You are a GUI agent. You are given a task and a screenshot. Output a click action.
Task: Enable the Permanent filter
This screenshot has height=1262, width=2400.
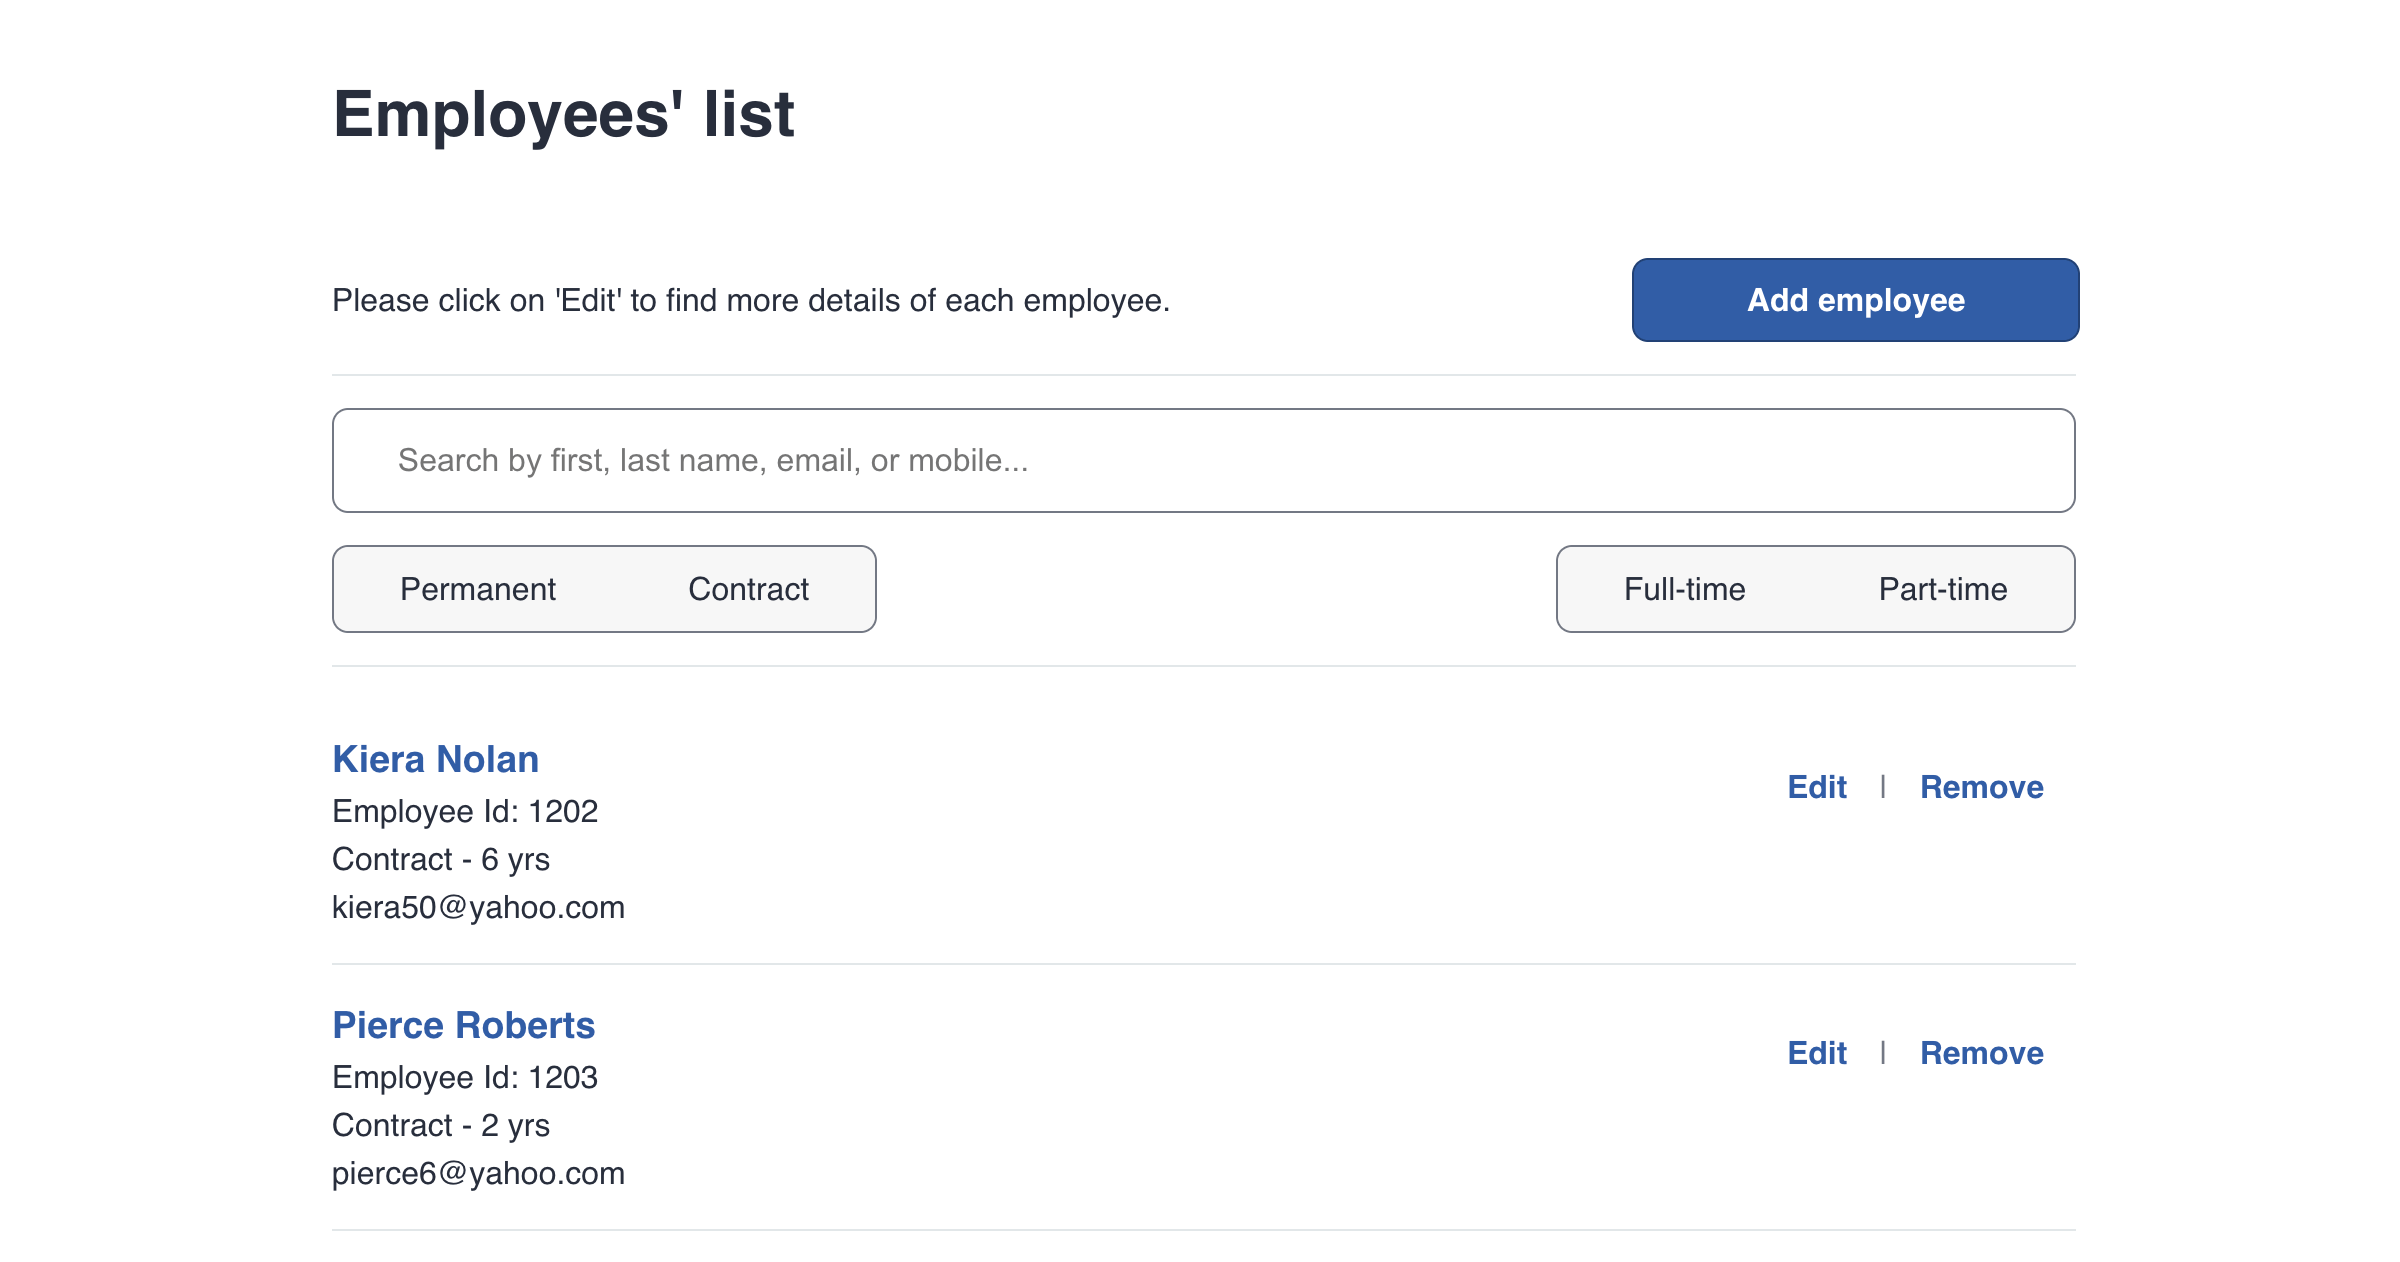pos(478,589)
